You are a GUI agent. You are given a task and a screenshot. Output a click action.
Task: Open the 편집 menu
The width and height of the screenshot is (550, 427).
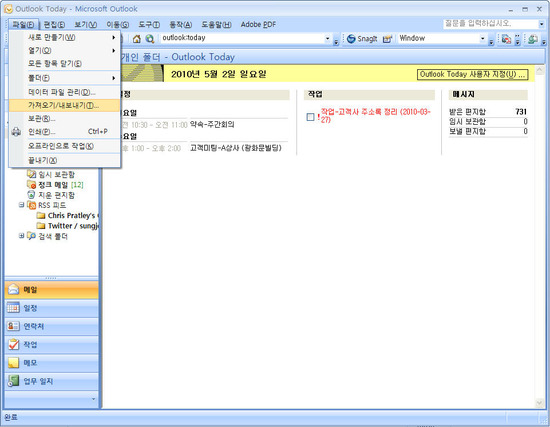(54, 25)
